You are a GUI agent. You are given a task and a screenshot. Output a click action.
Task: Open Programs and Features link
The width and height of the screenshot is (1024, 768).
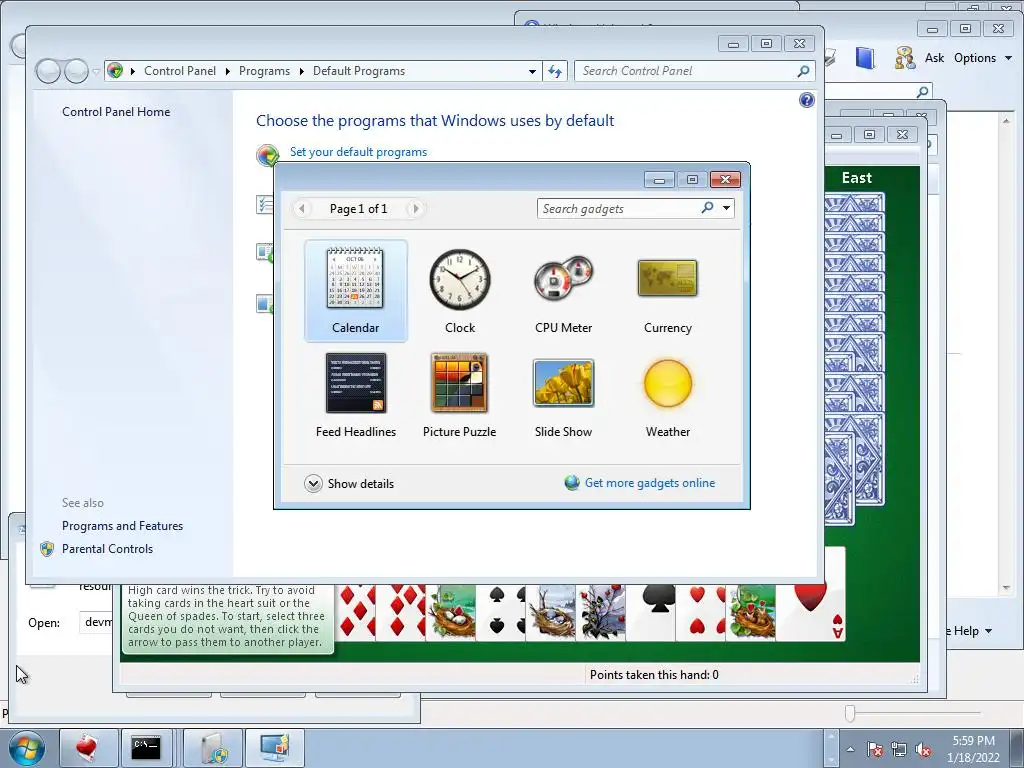tap(122, 526)
